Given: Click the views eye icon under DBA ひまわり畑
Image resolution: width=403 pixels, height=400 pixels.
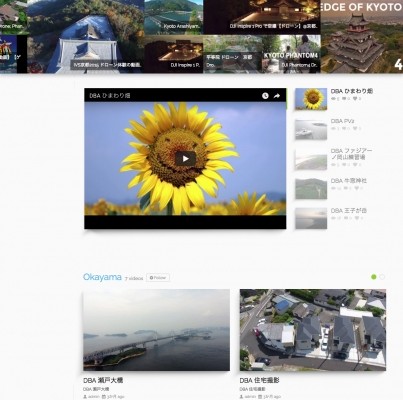Looking at the screenshot, I should point(334,99).
